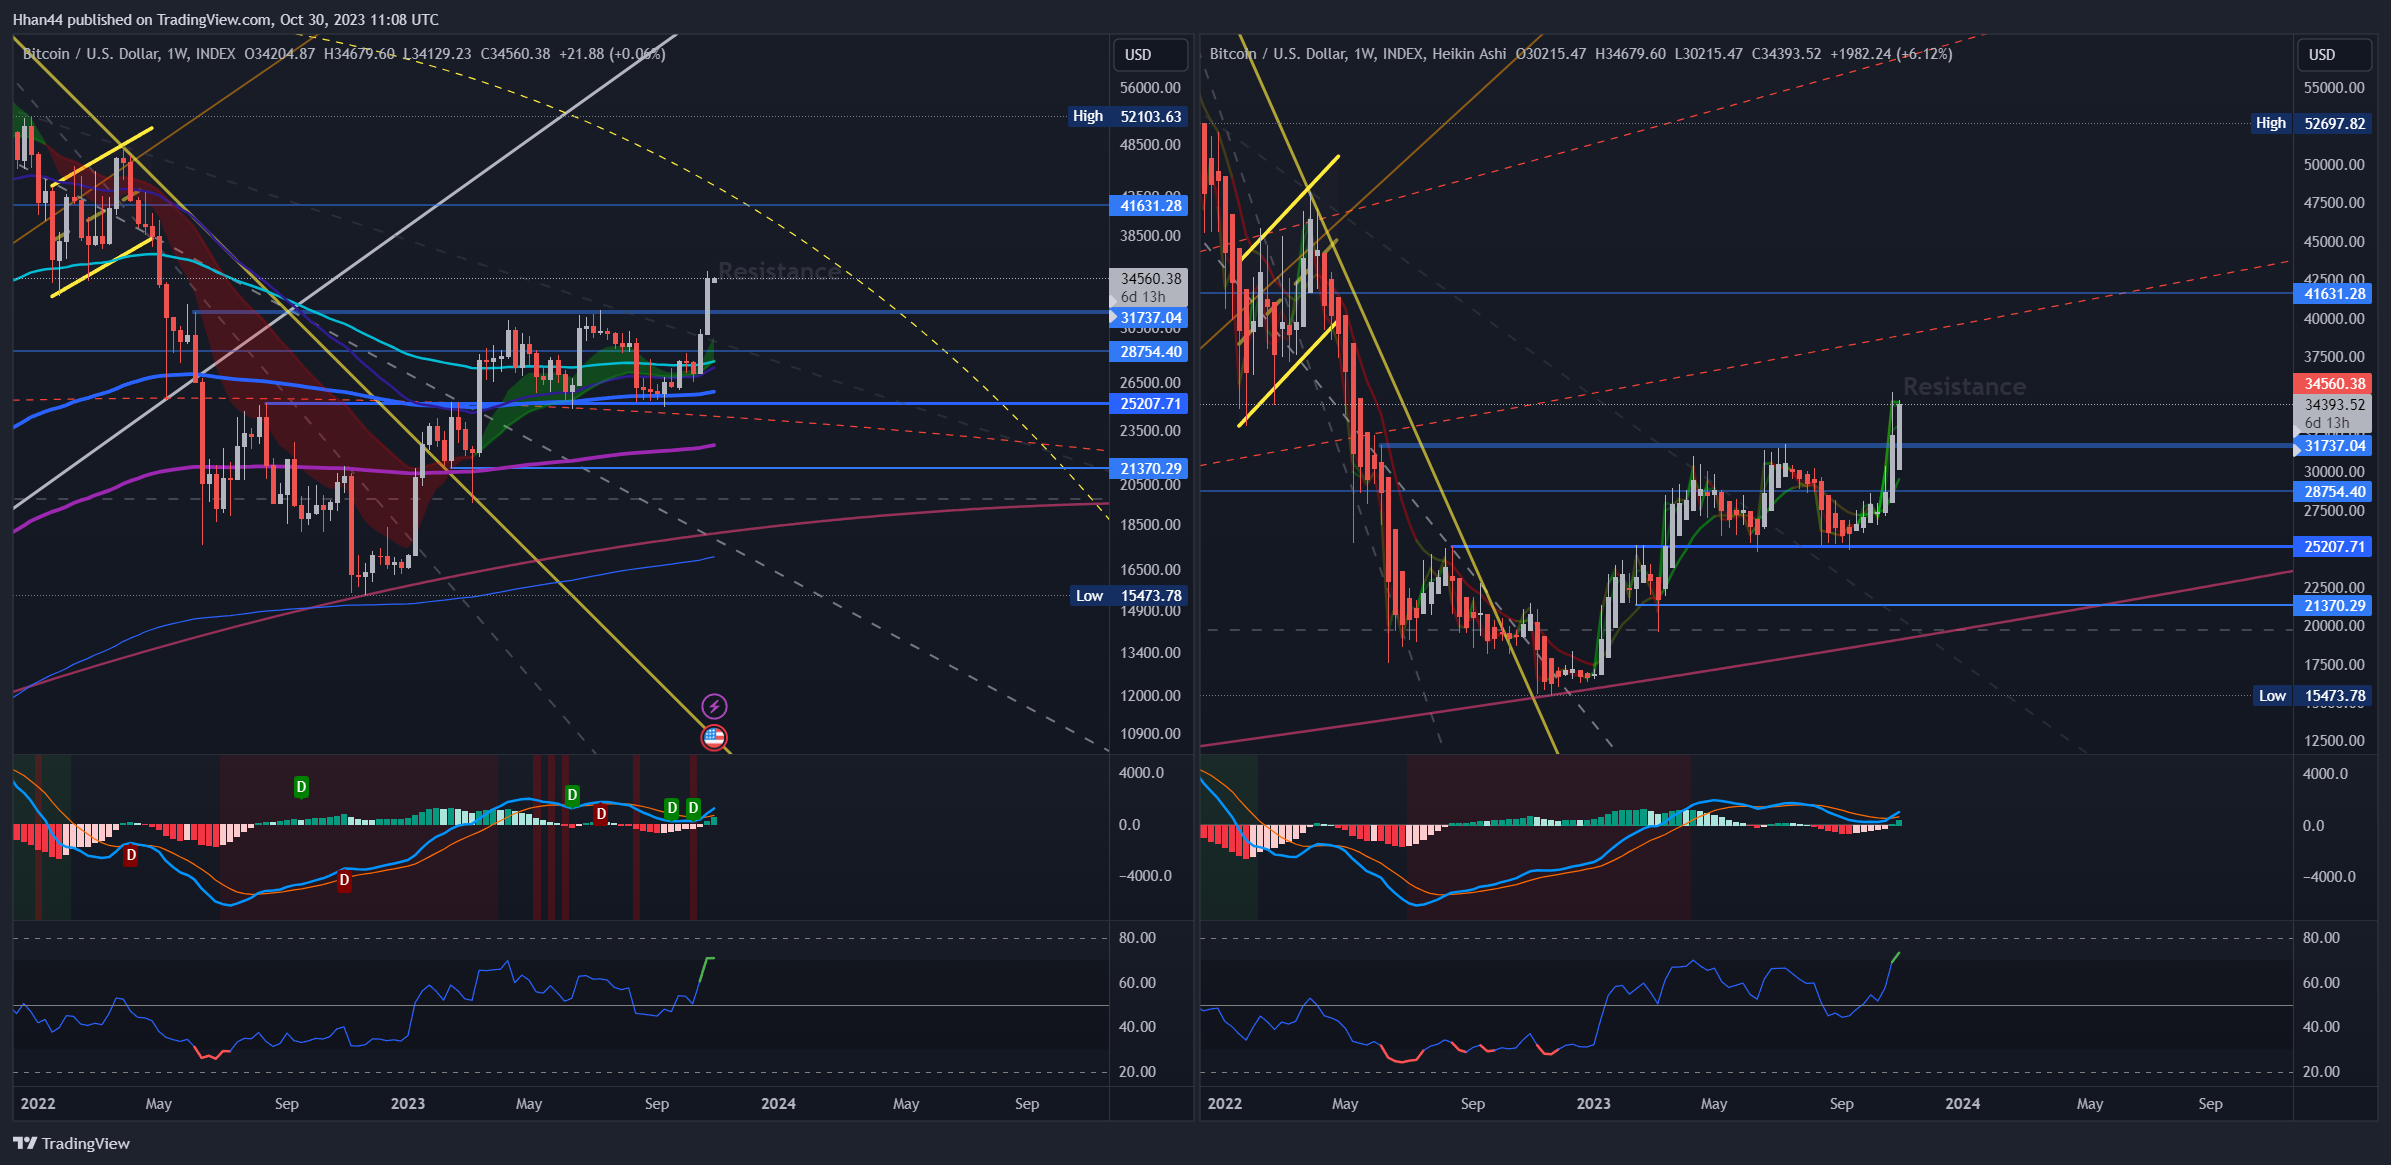Select the 28754.40 line label on left chart
The width and height of the screenshot is (2391, 1165).
[1150, 352]
